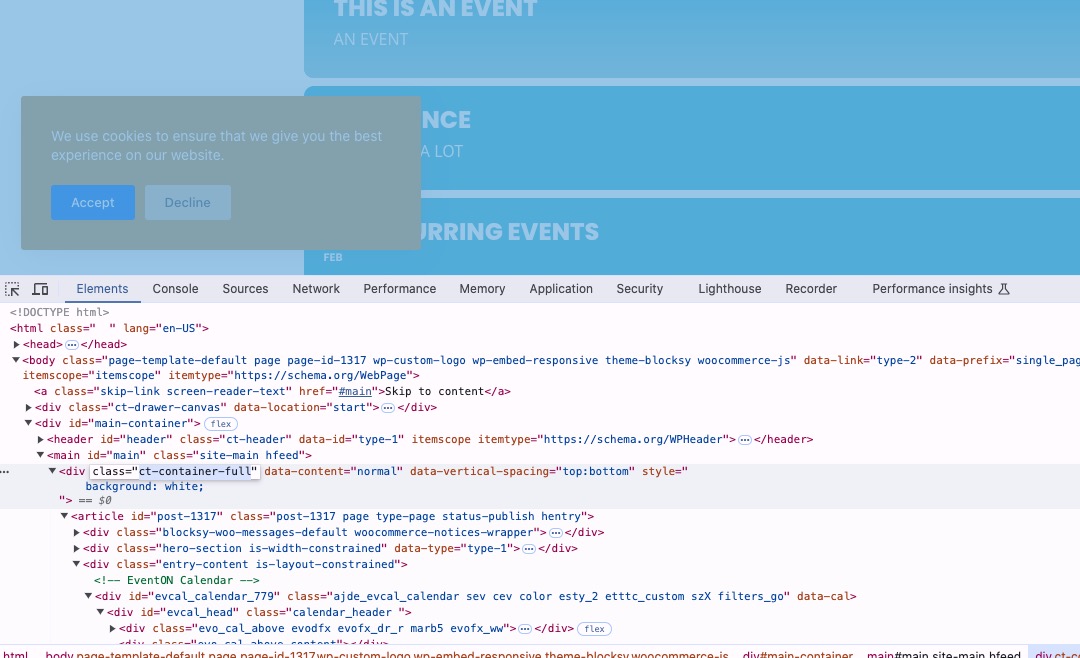Viewport: 1080px width, 658px height.
Task: Collapse the body element node
Action: pyautogui.click(x=16, y=360)
